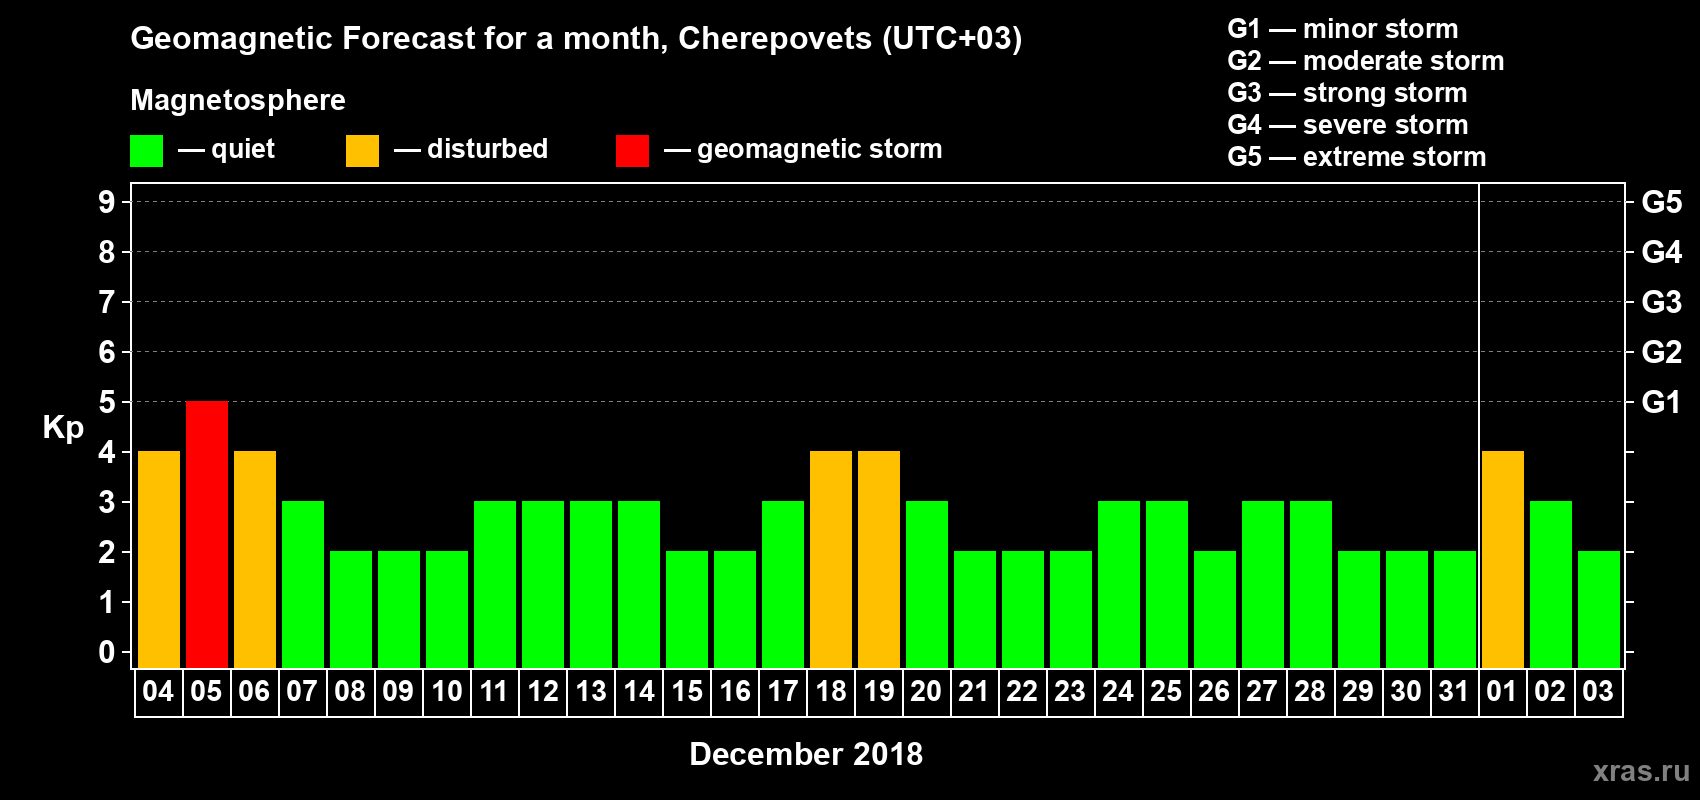The height and width of the screenshot is (800, 1700).
Task: Click the green bar for date 24
Action: click(1119, 585)
